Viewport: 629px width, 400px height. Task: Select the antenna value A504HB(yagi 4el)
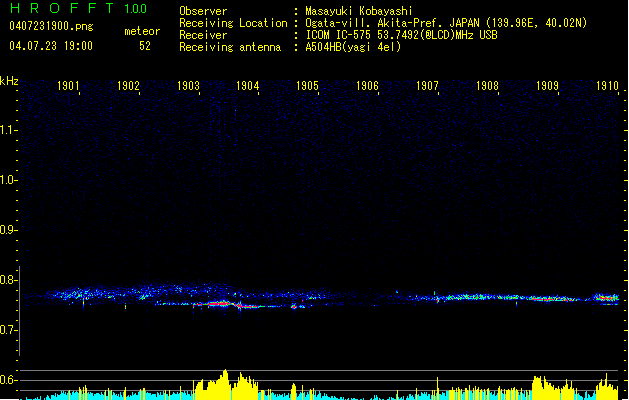coord(353,47)
